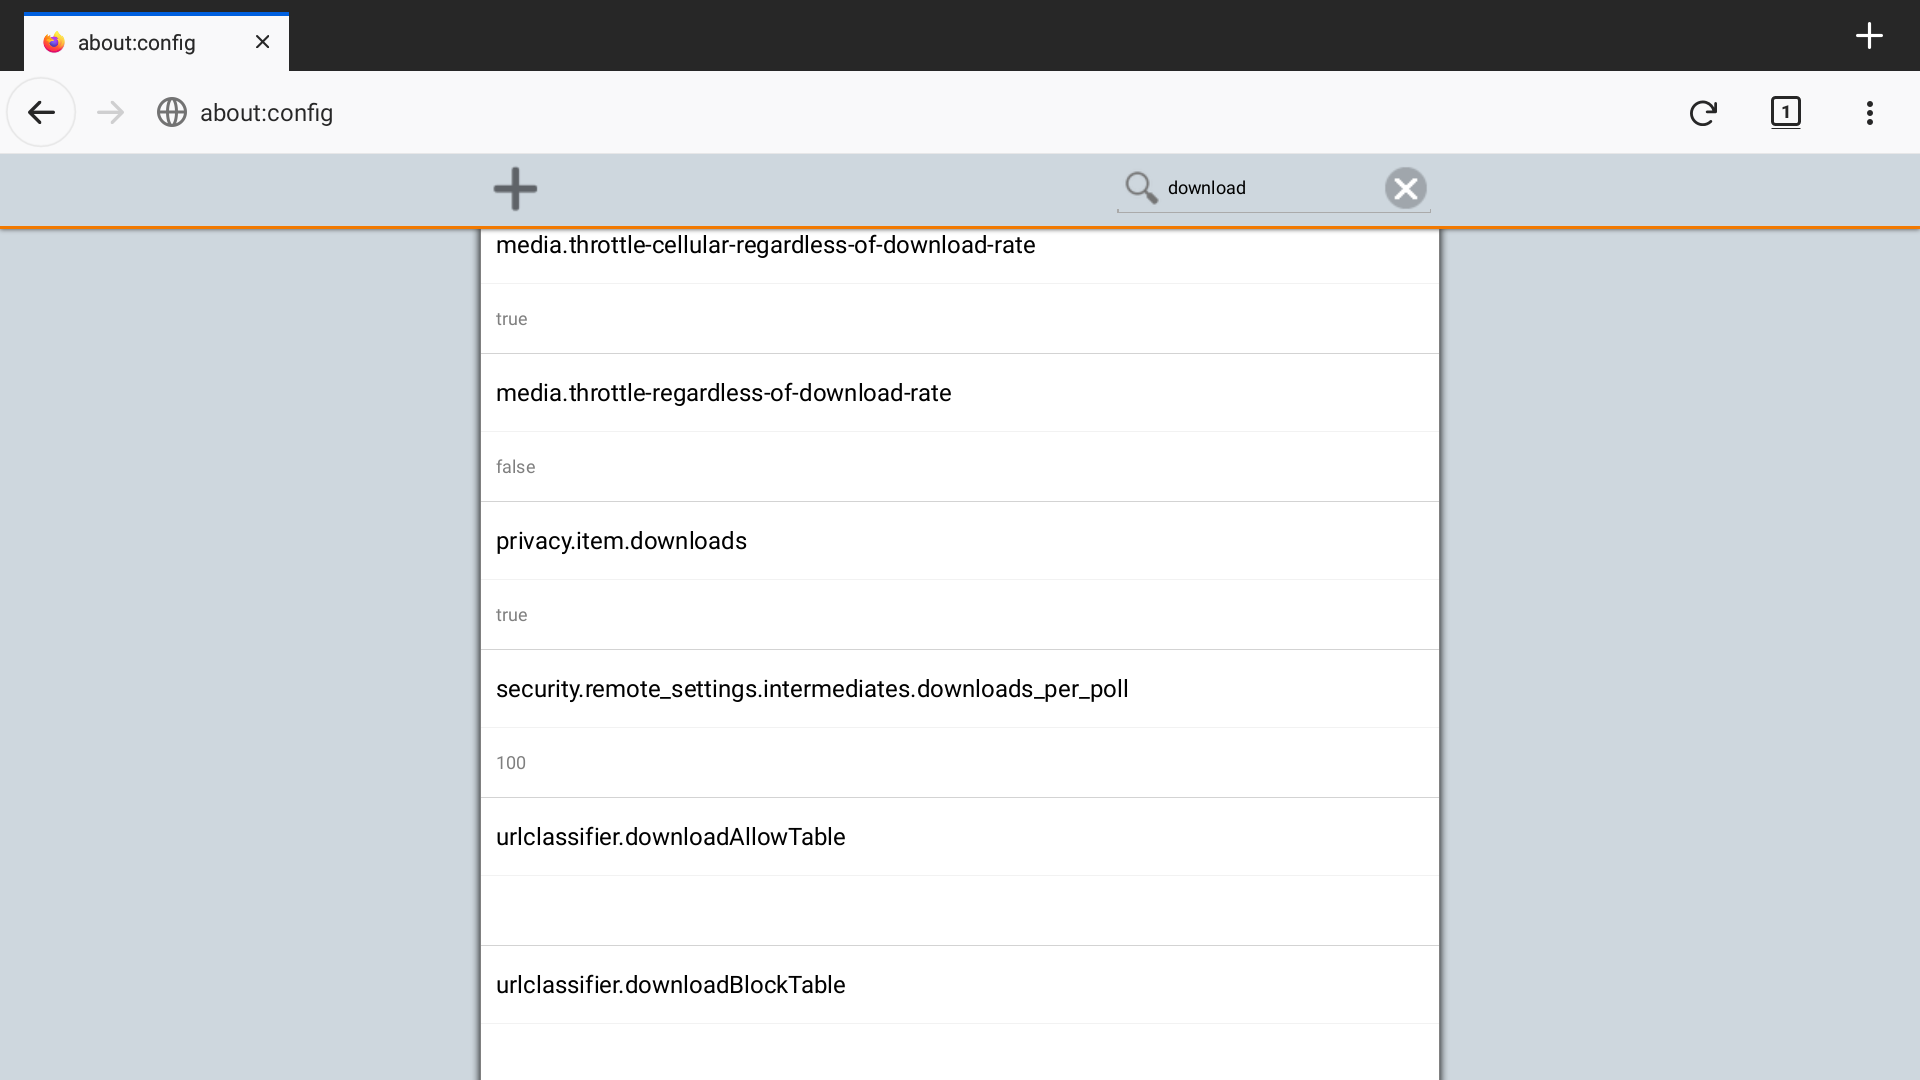Select the about:config tab
Image resolution: width=1920 pixels, height=1080 pixels.
coord(136,42)
